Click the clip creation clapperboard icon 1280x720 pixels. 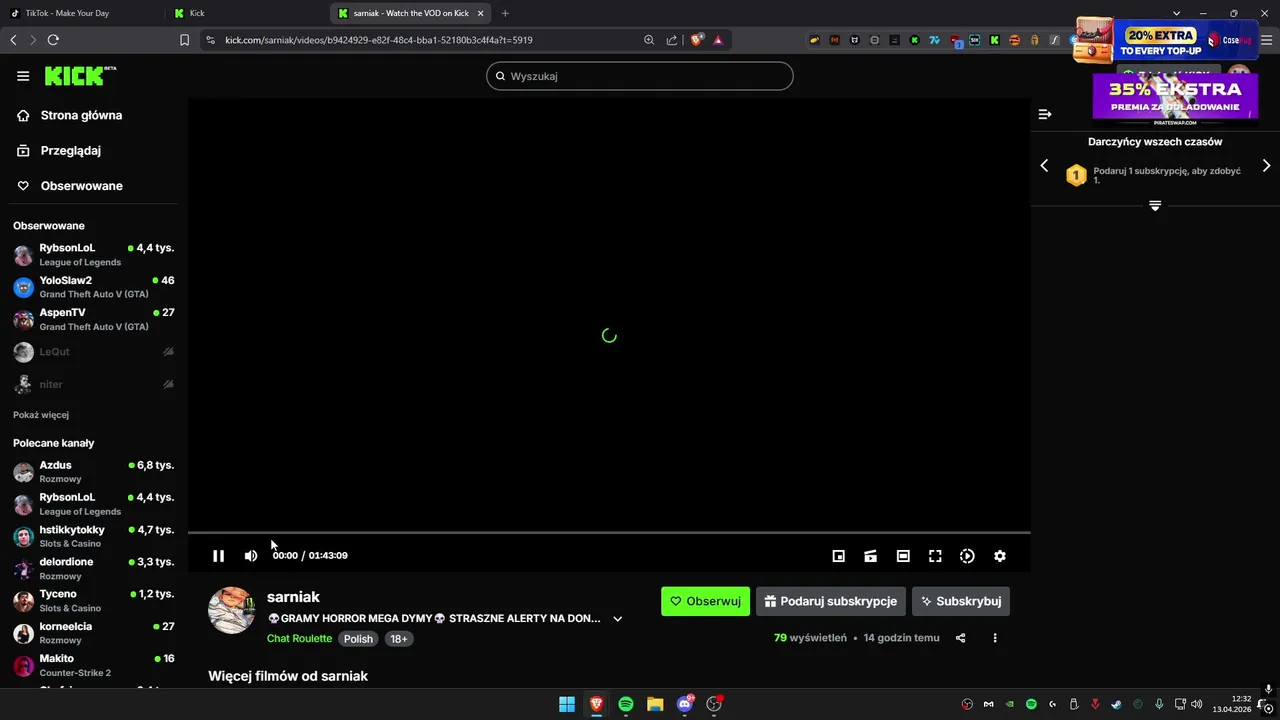871,556
